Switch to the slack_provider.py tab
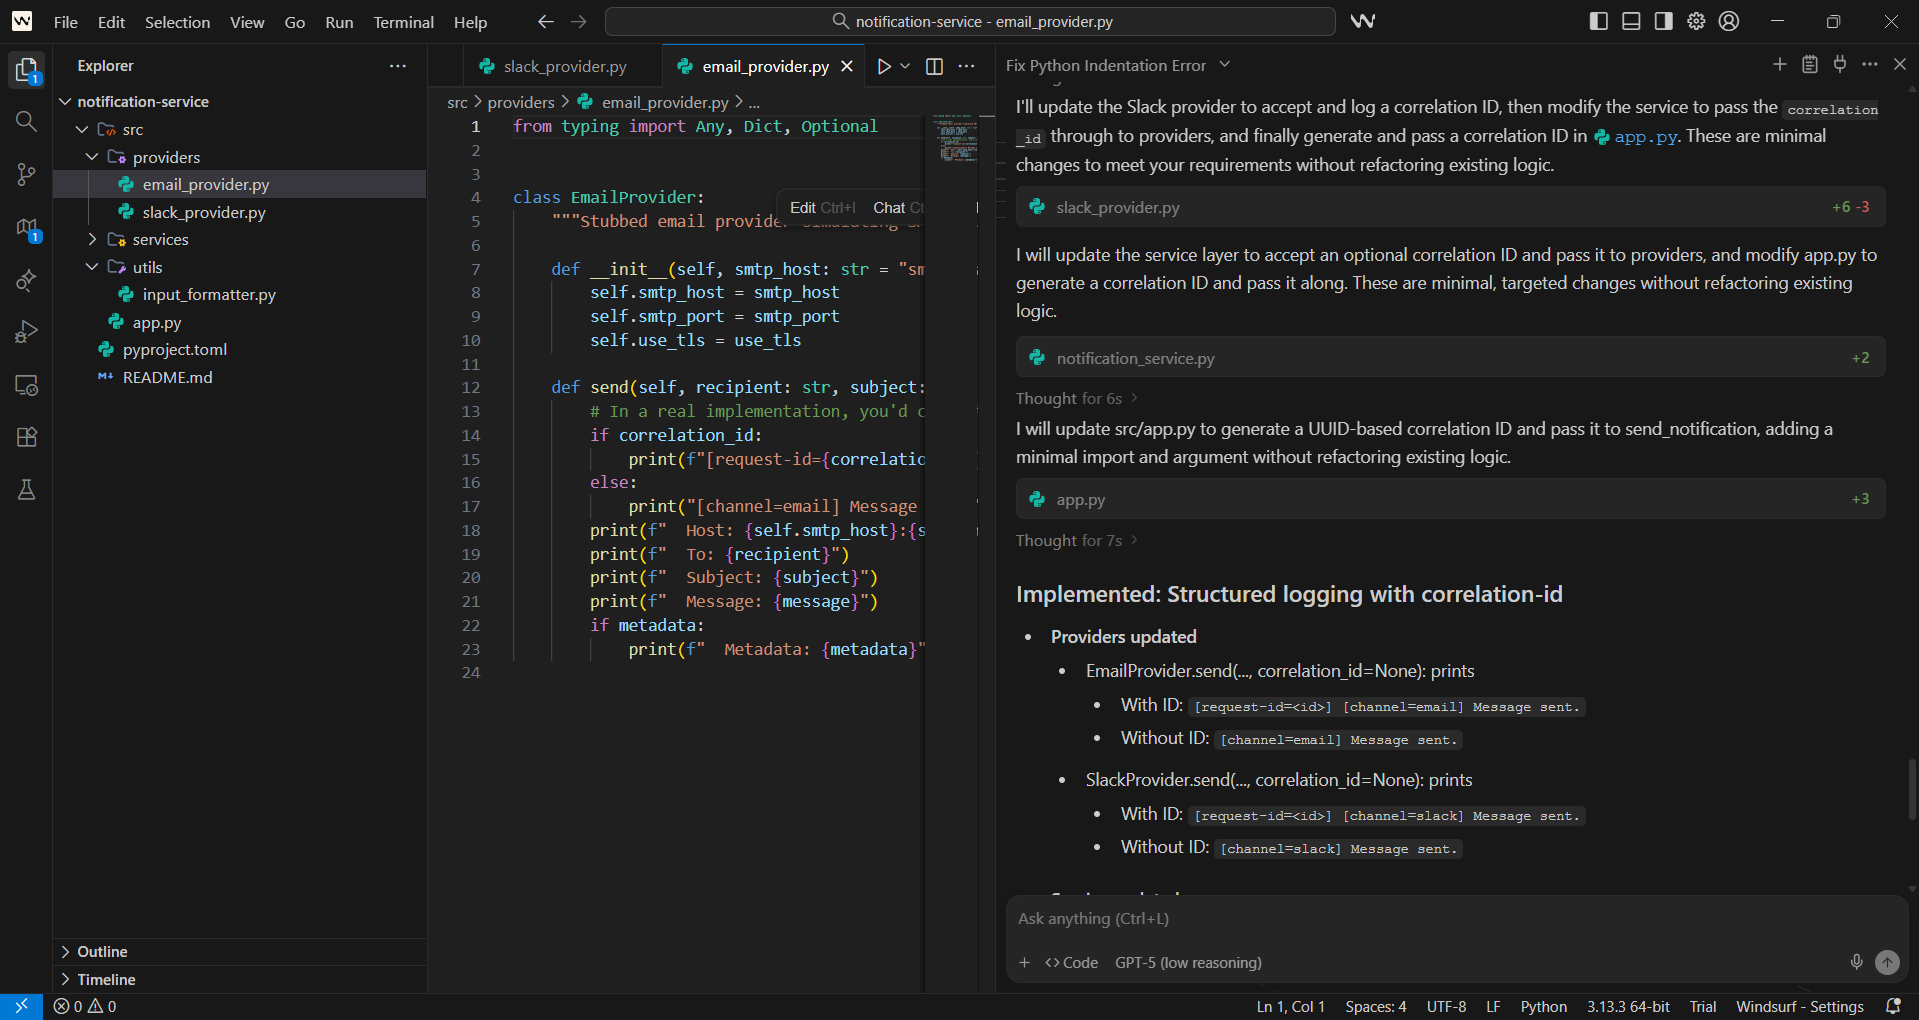 tap(564, 67)
